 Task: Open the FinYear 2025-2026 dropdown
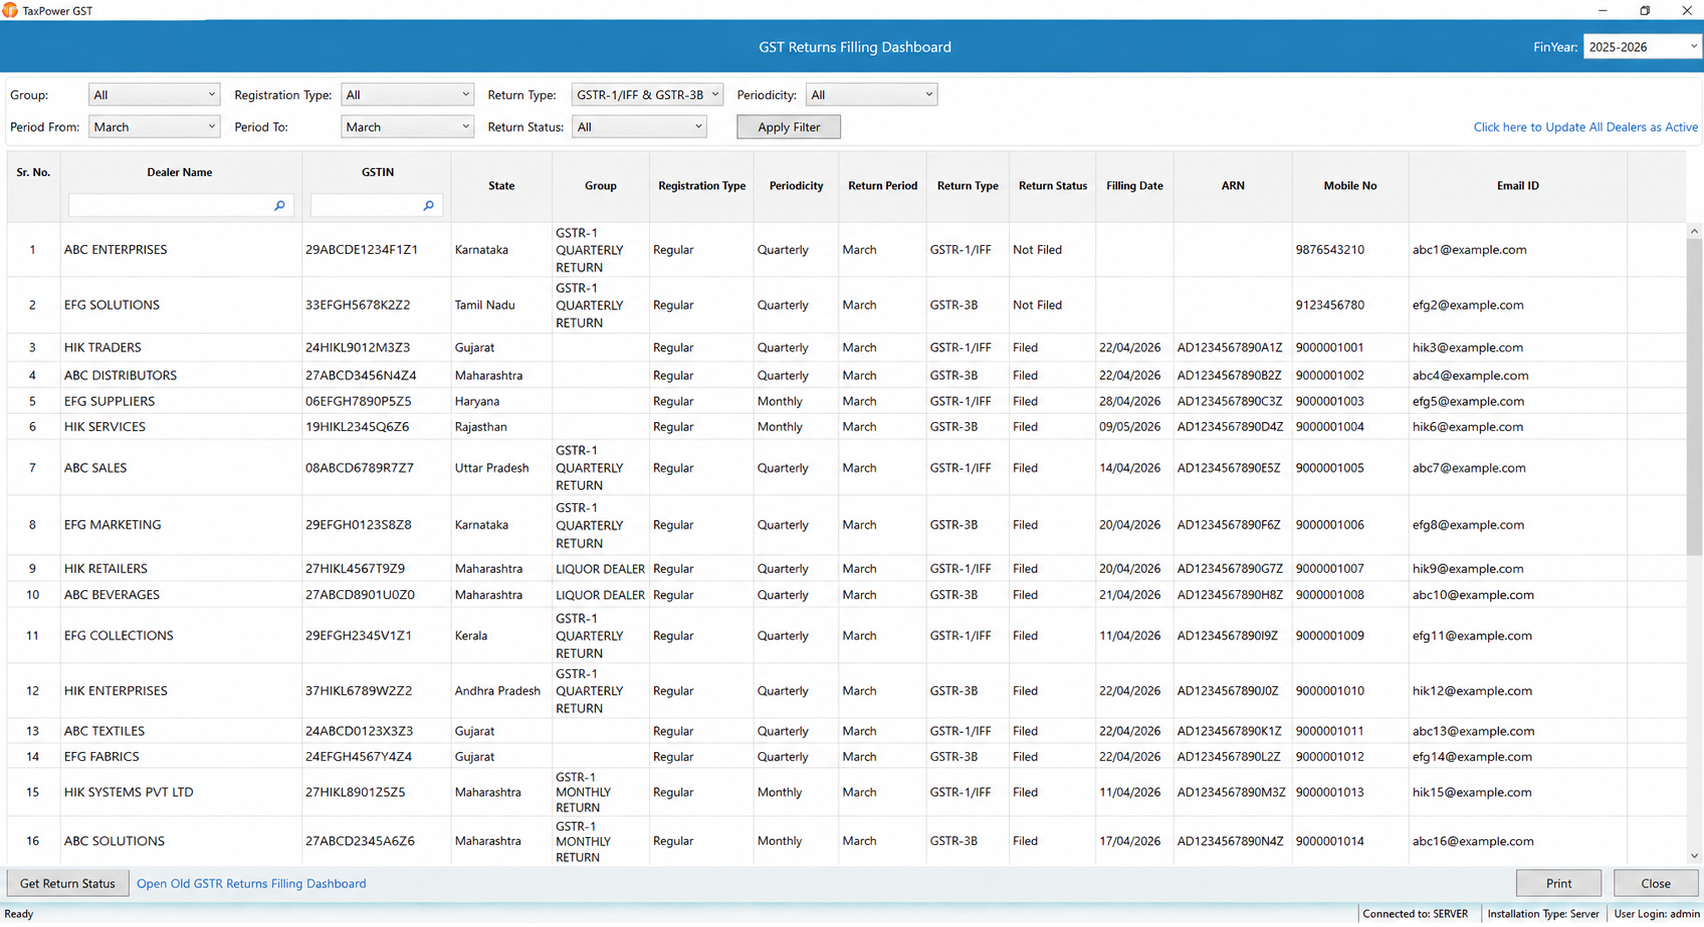point(1642,47)
